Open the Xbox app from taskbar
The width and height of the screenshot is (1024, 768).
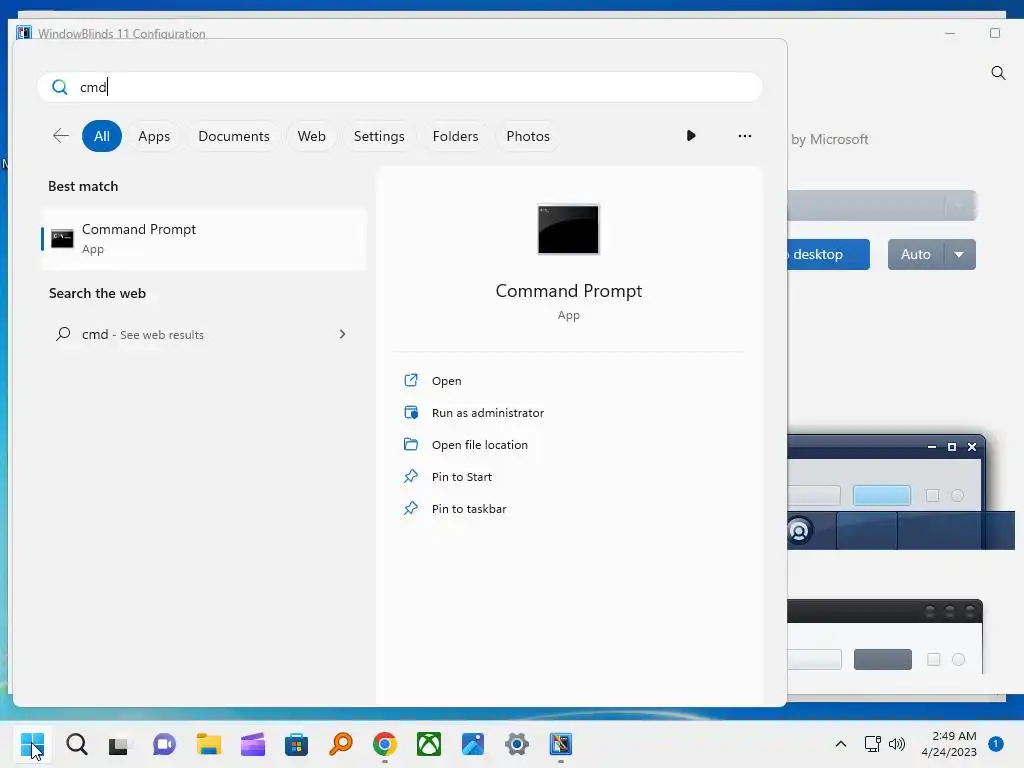[429, 744]
